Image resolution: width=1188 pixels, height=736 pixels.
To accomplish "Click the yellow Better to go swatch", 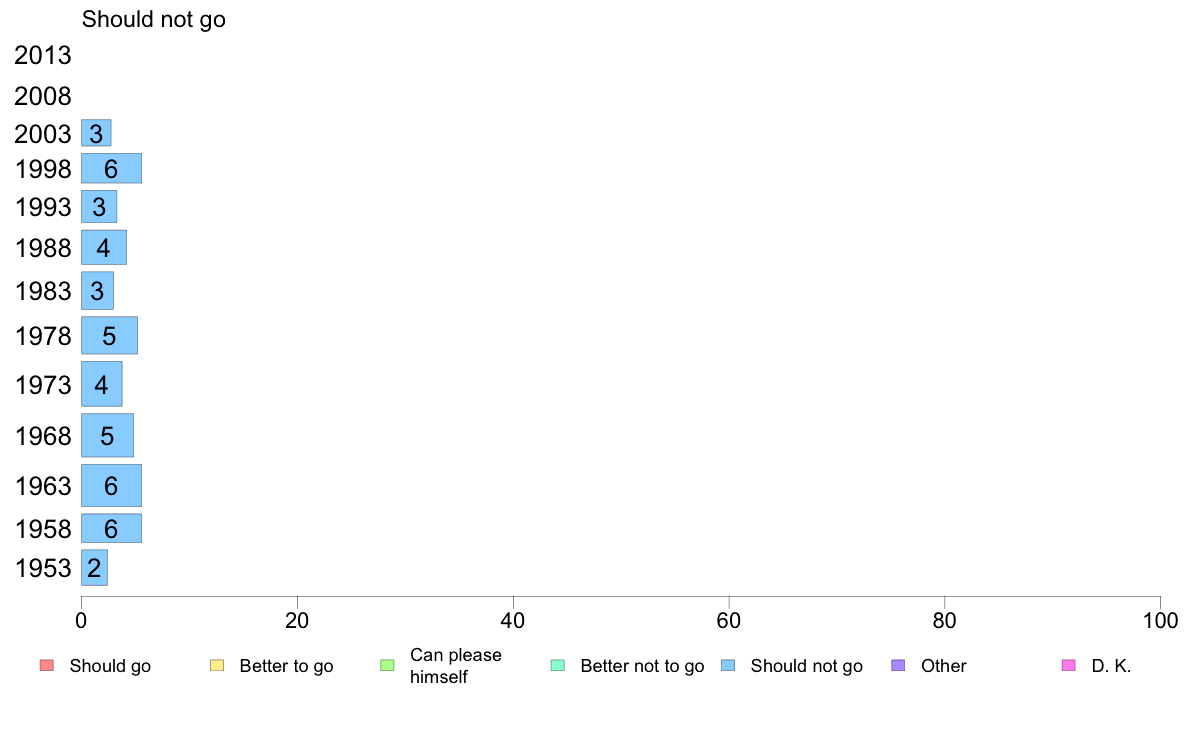I will [217, 666].
